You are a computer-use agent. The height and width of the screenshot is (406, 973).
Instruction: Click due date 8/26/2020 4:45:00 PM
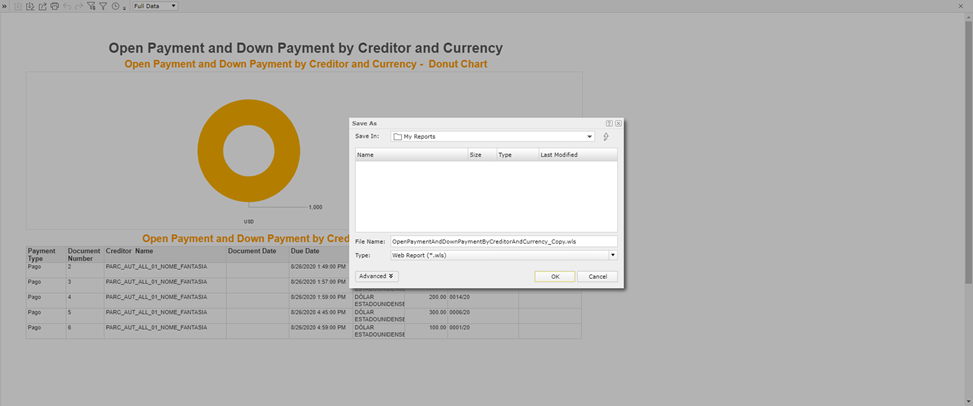pos(318,312)
